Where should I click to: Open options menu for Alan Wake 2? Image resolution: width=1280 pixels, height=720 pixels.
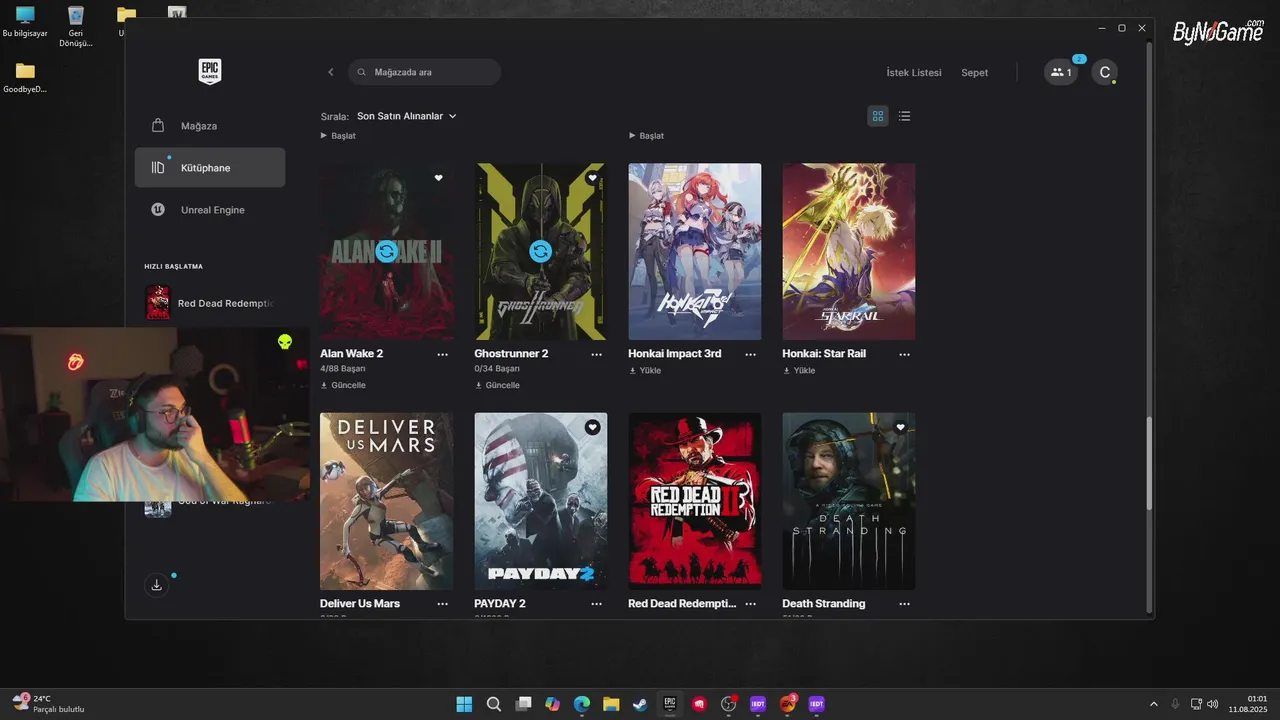[443, 354]
